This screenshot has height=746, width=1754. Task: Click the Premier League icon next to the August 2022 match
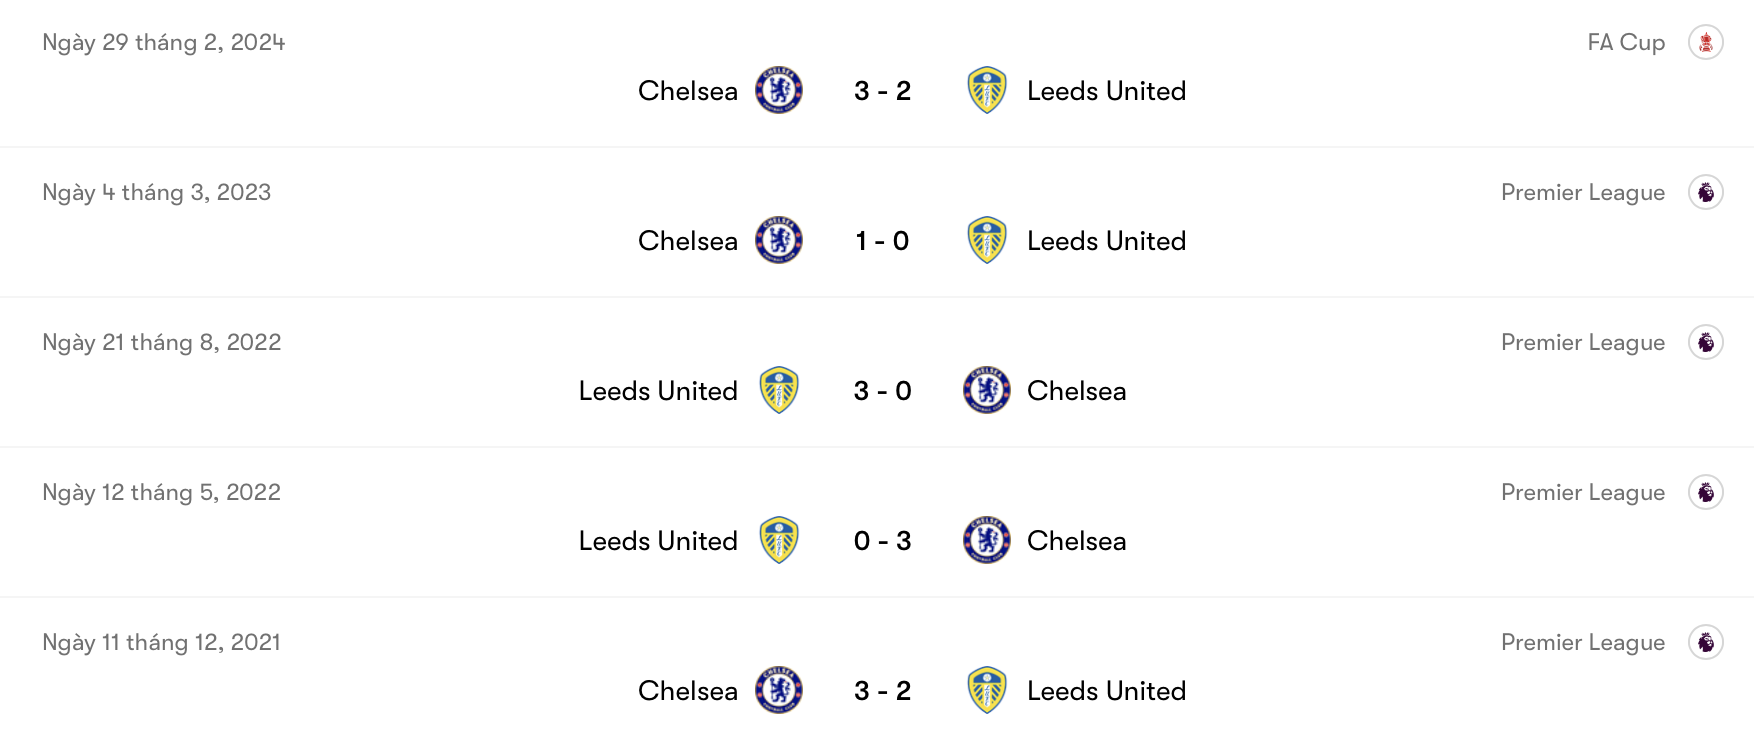[x=1704, y=342]
